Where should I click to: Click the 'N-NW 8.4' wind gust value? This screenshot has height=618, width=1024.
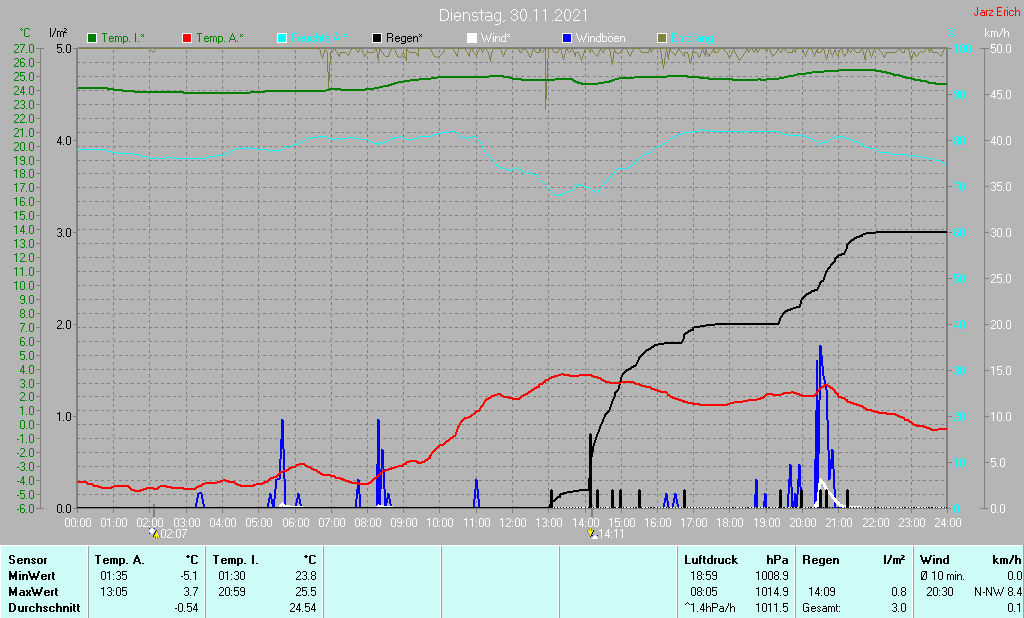tap(998, 592)
